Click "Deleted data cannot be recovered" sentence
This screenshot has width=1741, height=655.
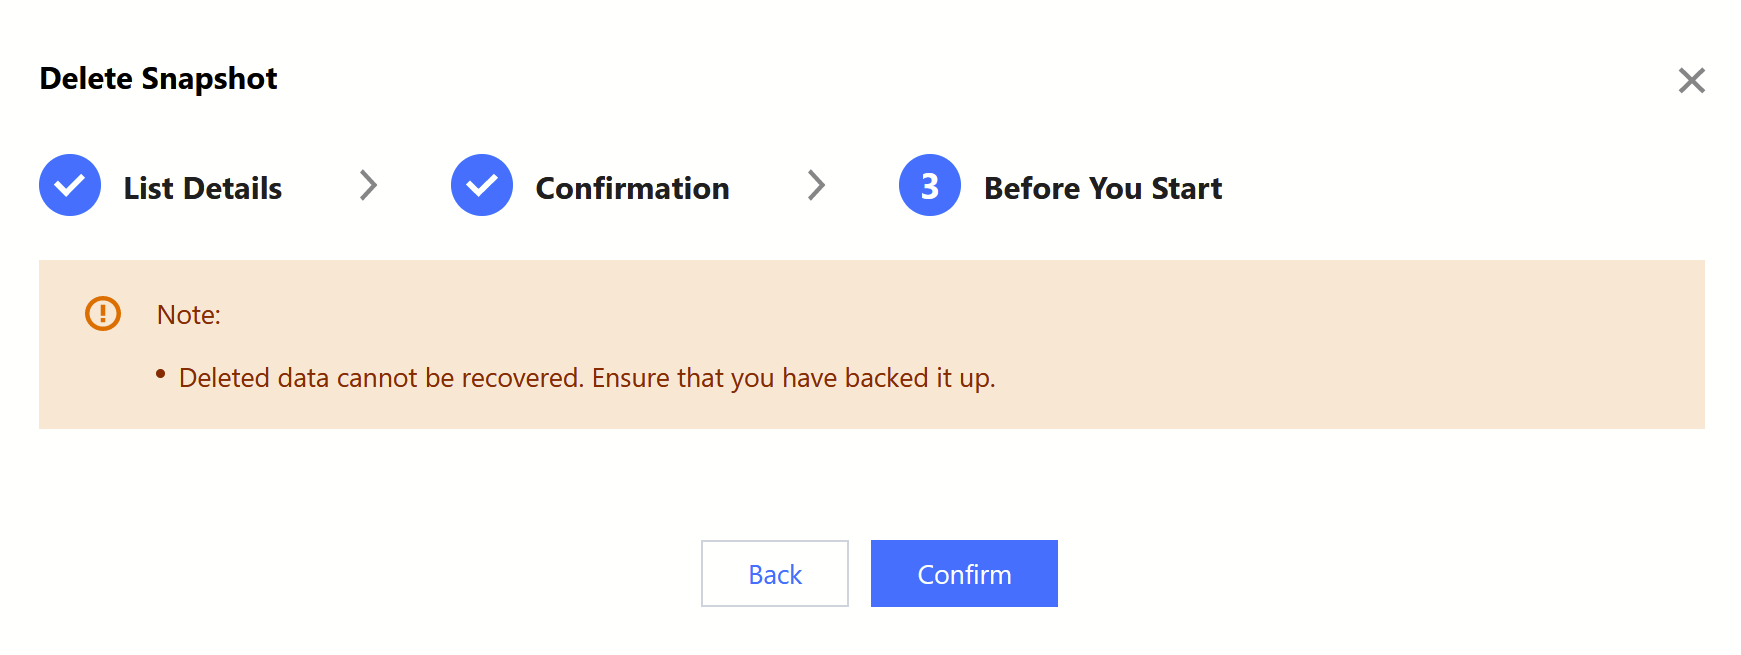380,378
